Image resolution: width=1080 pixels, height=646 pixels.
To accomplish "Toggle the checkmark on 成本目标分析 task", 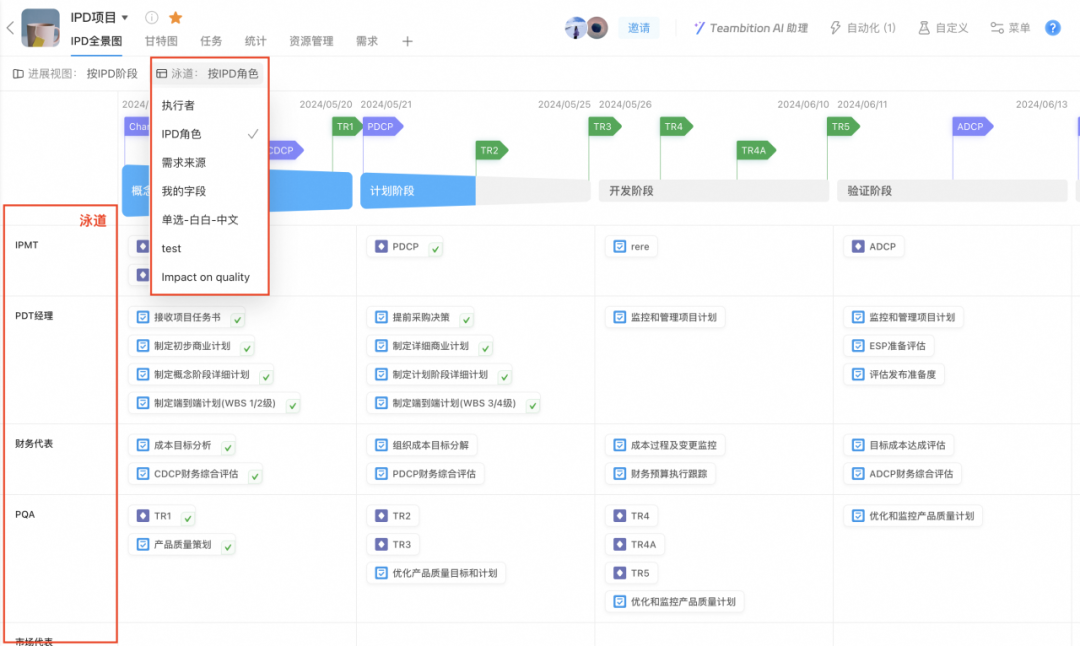I will [228, 447].
